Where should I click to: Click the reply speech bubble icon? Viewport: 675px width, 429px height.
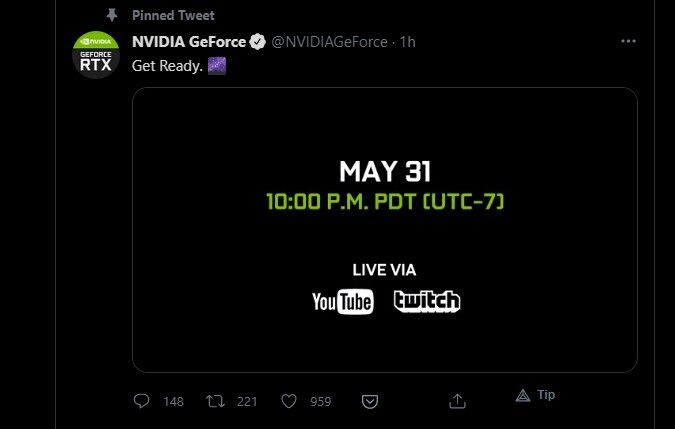(x=141, y=401)
